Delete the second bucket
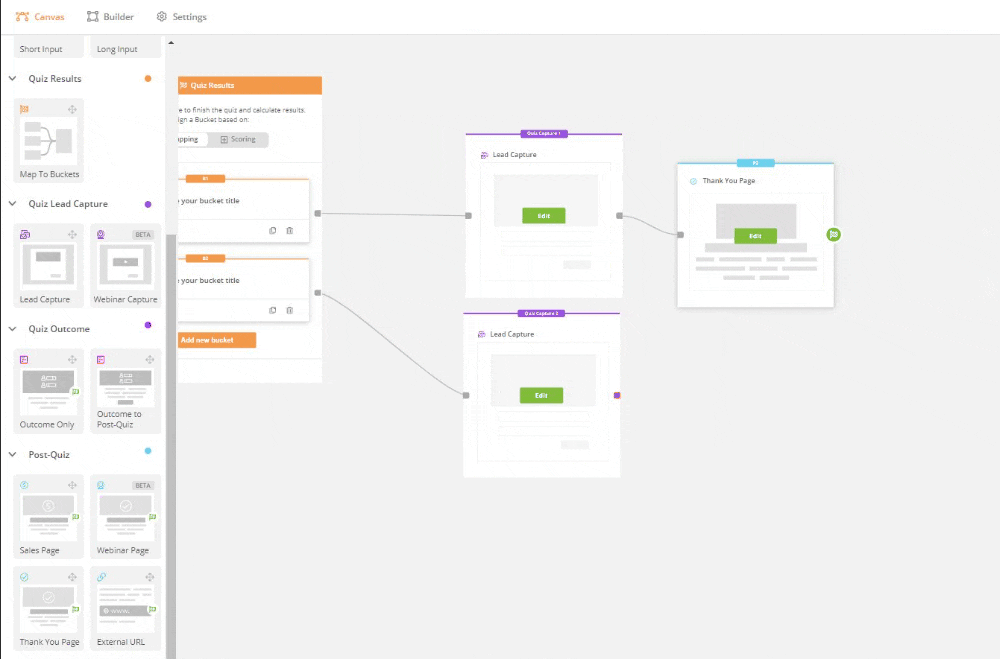This screenshot has height=659, width=1000. click(290, 310)
